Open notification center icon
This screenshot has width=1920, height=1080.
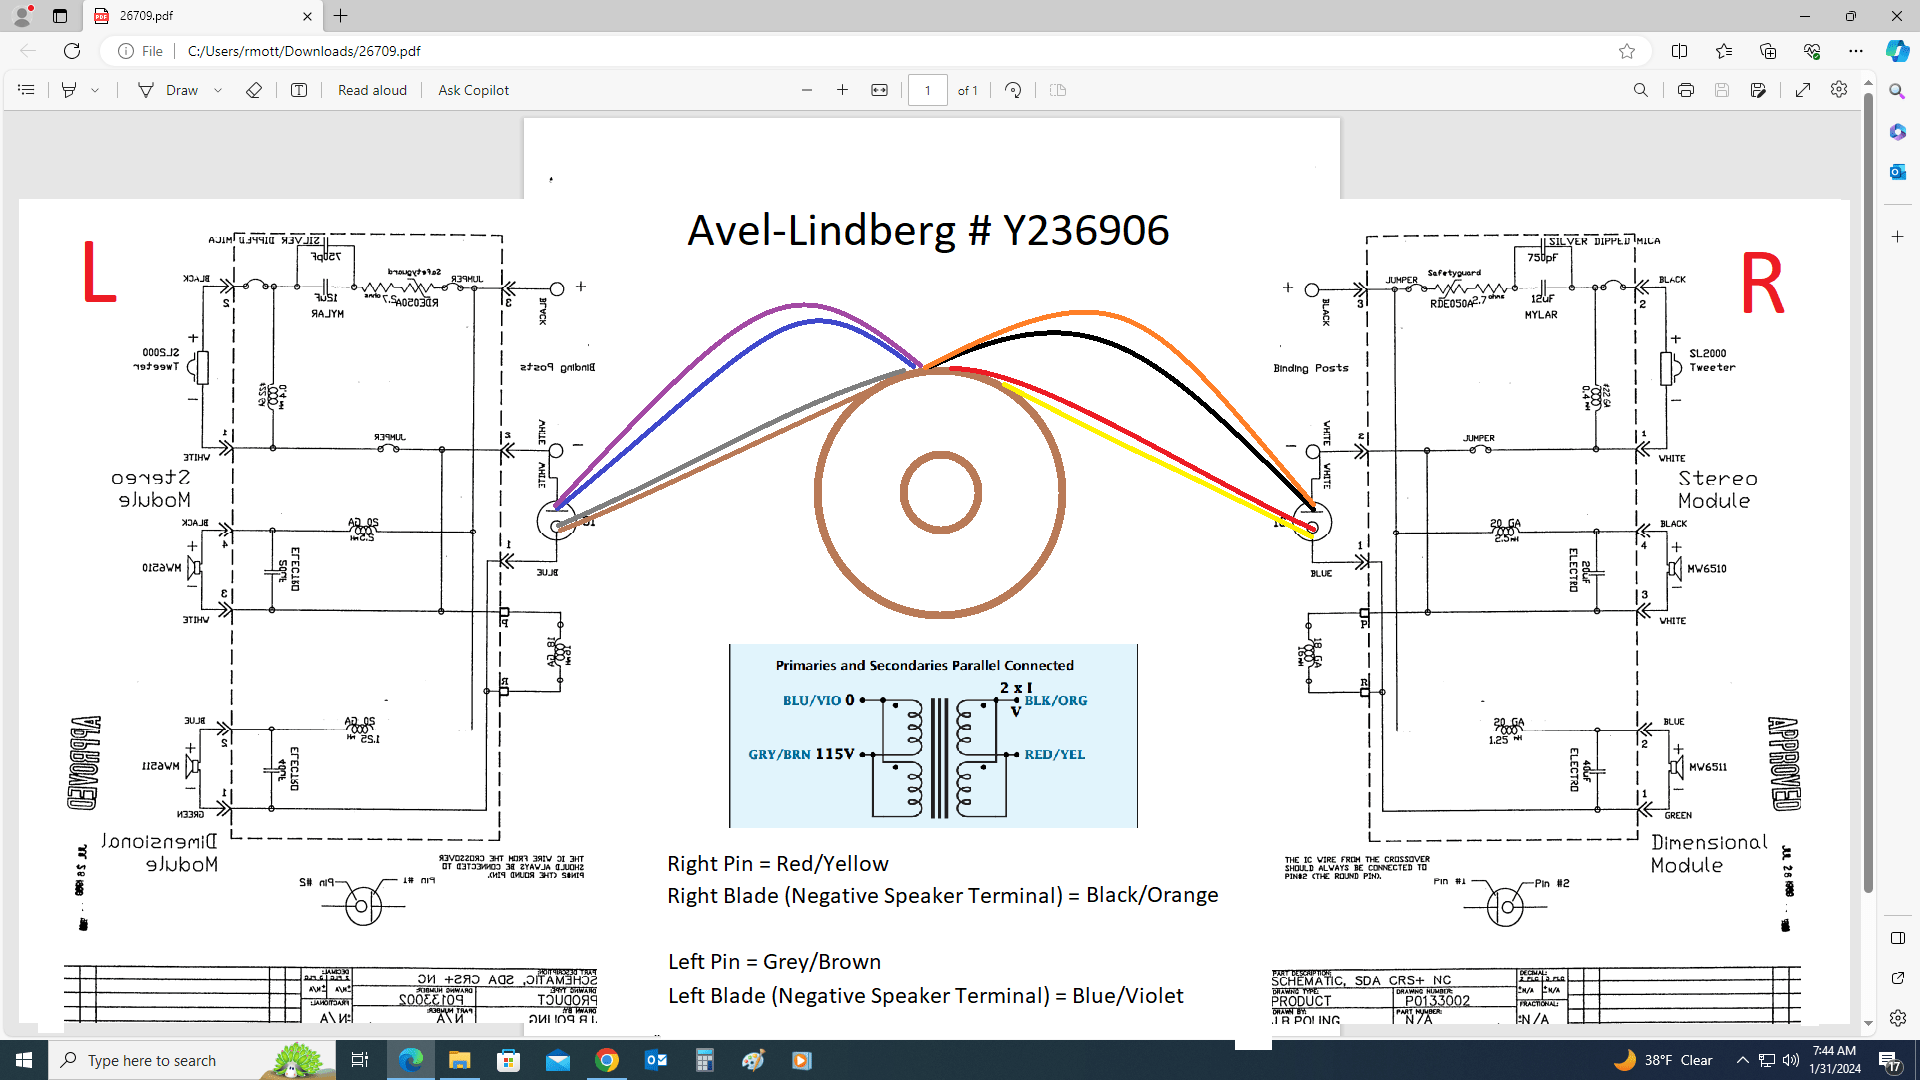[1889, 1060]
